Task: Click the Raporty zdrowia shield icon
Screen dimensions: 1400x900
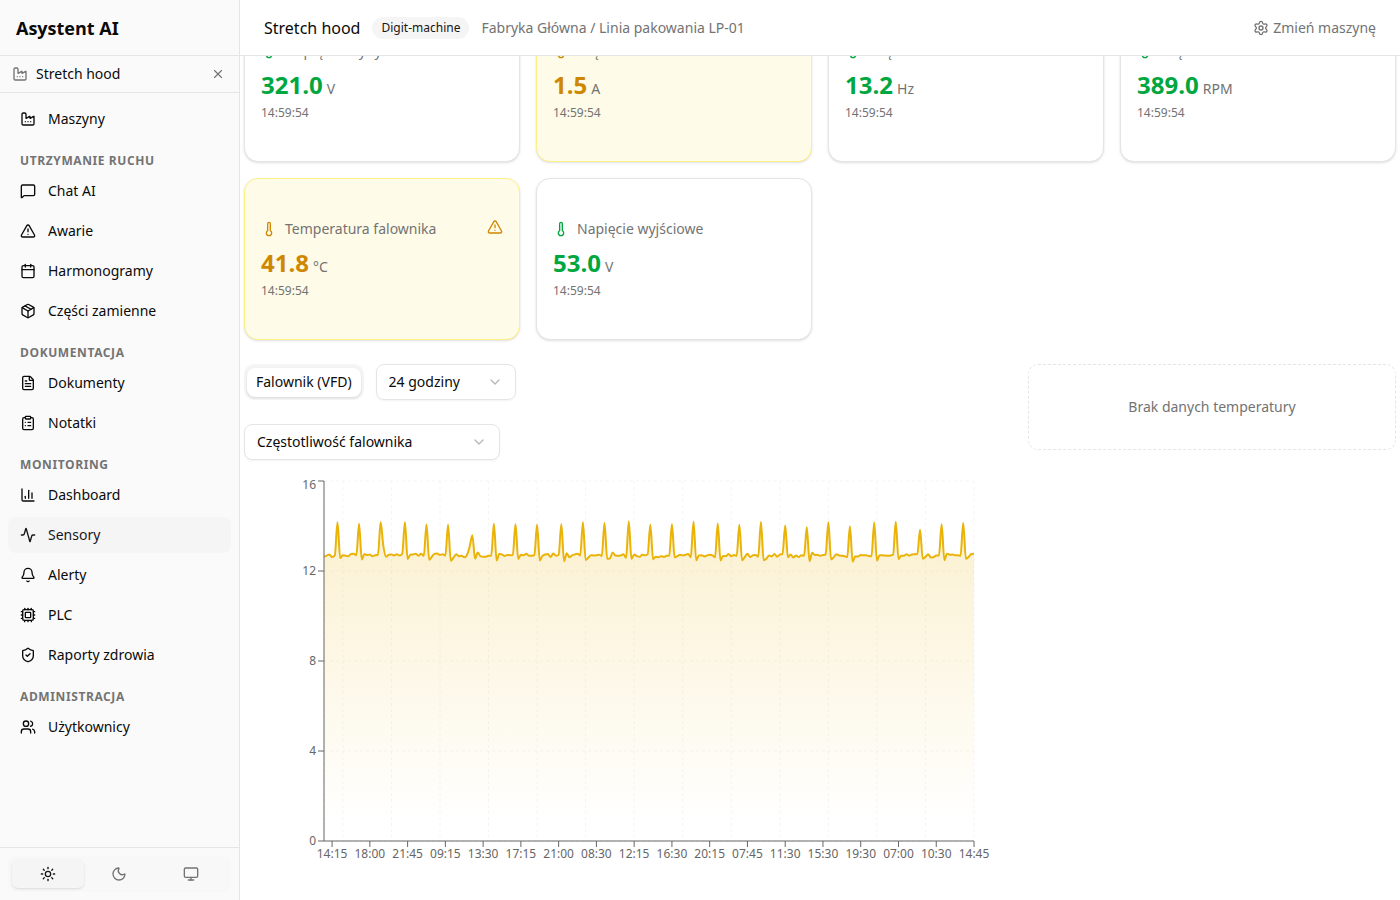Action: (28, 655)
